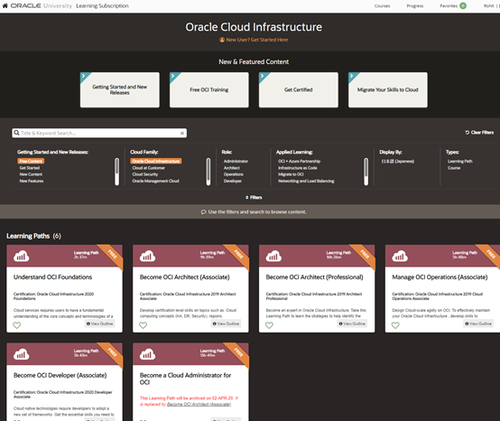Screen dimensions: 500x421
Task: Click the green Favorites count badge
Action: click(463, 6)
